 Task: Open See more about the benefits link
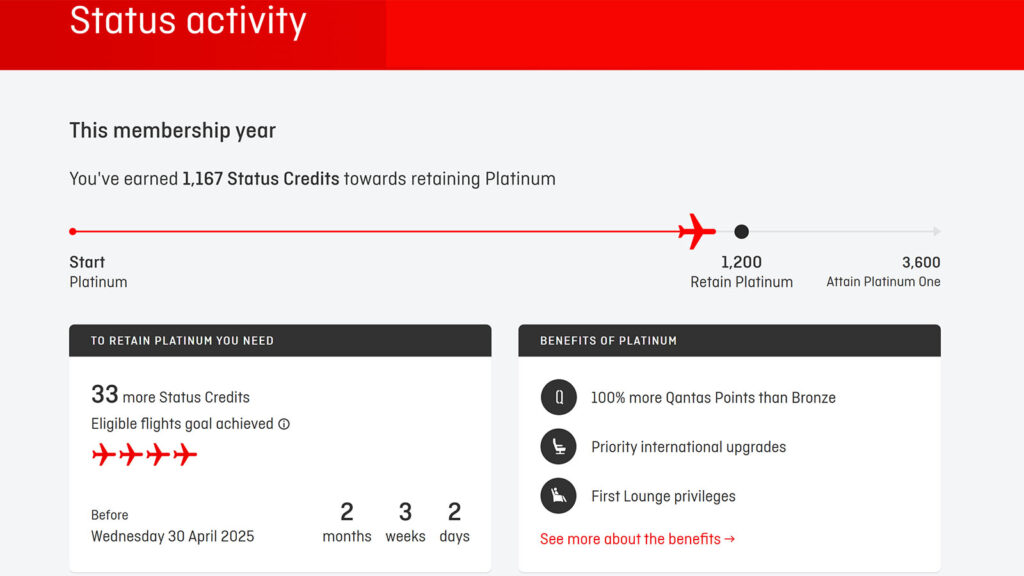[637, 539]
